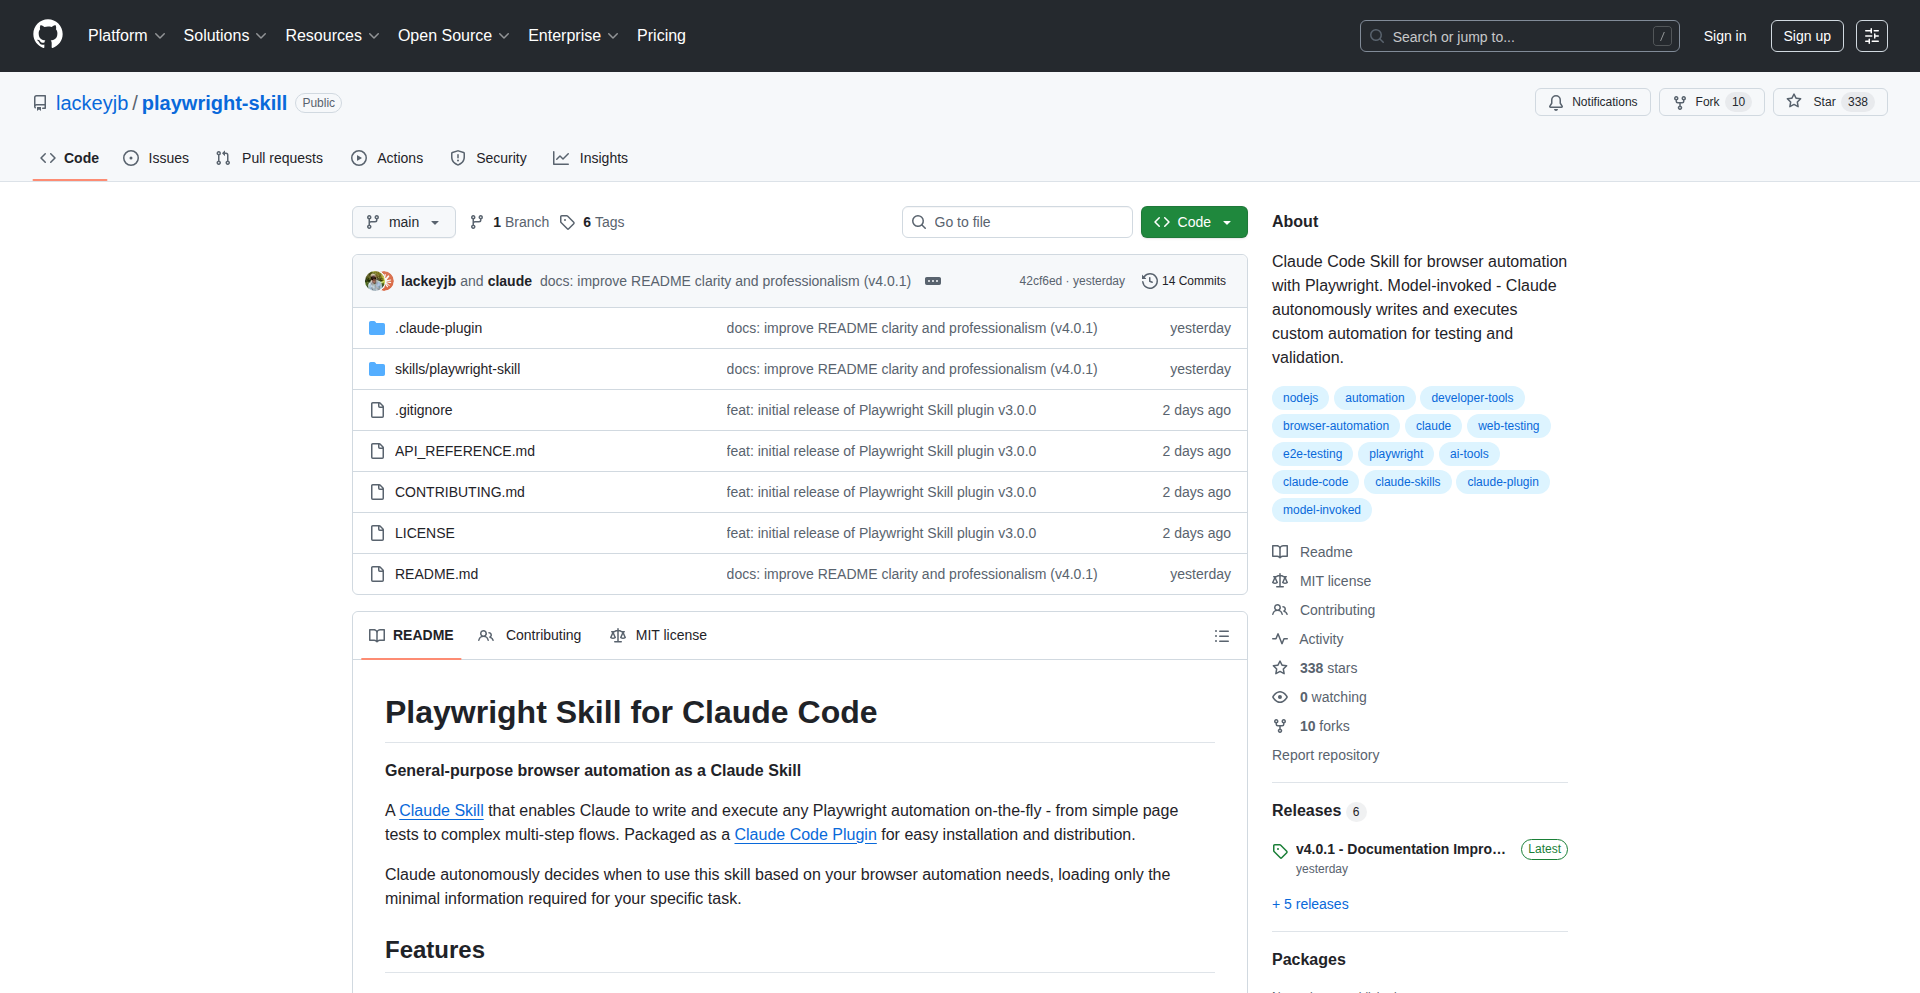
Task: Open the .claude-plugin folder
Action: [438, 328]
